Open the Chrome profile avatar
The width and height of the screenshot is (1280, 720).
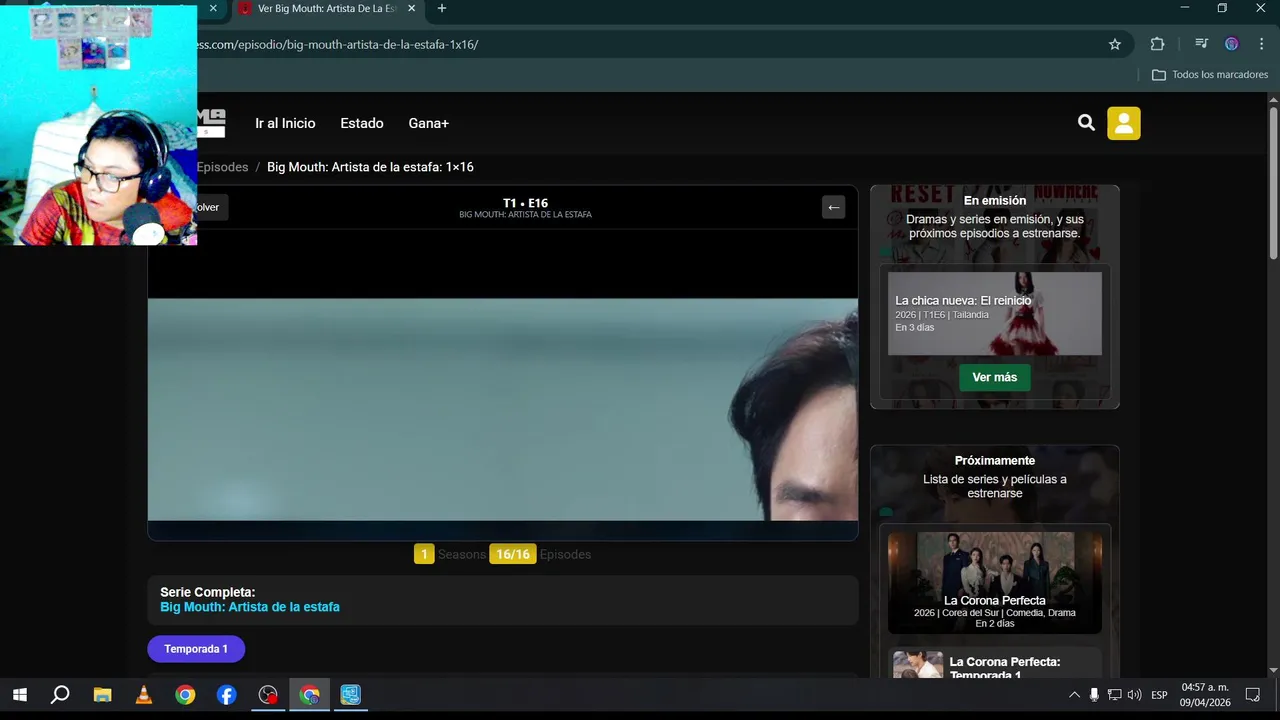tap(1231, 44)
